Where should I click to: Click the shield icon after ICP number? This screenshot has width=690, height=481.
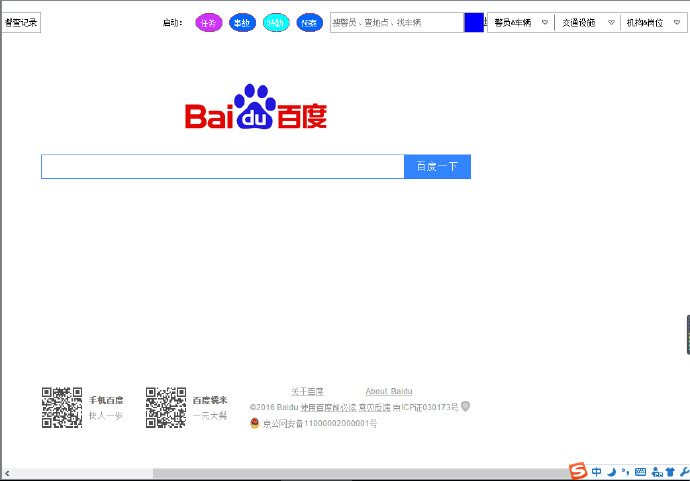click(x=465, y=406)
